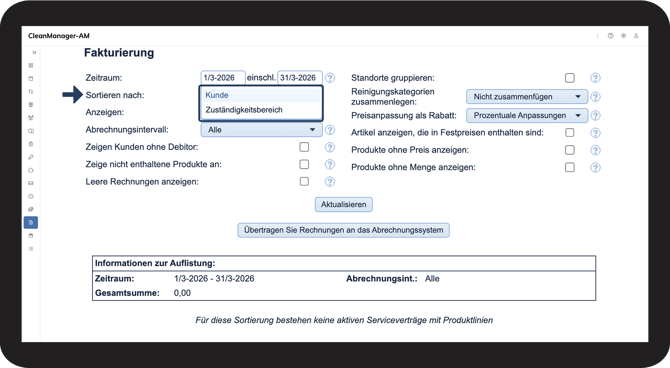The height and width of the screenshot is (368, 670).
Task: Open the calendar icon in the sidebar
Action: tap(31, 79)
